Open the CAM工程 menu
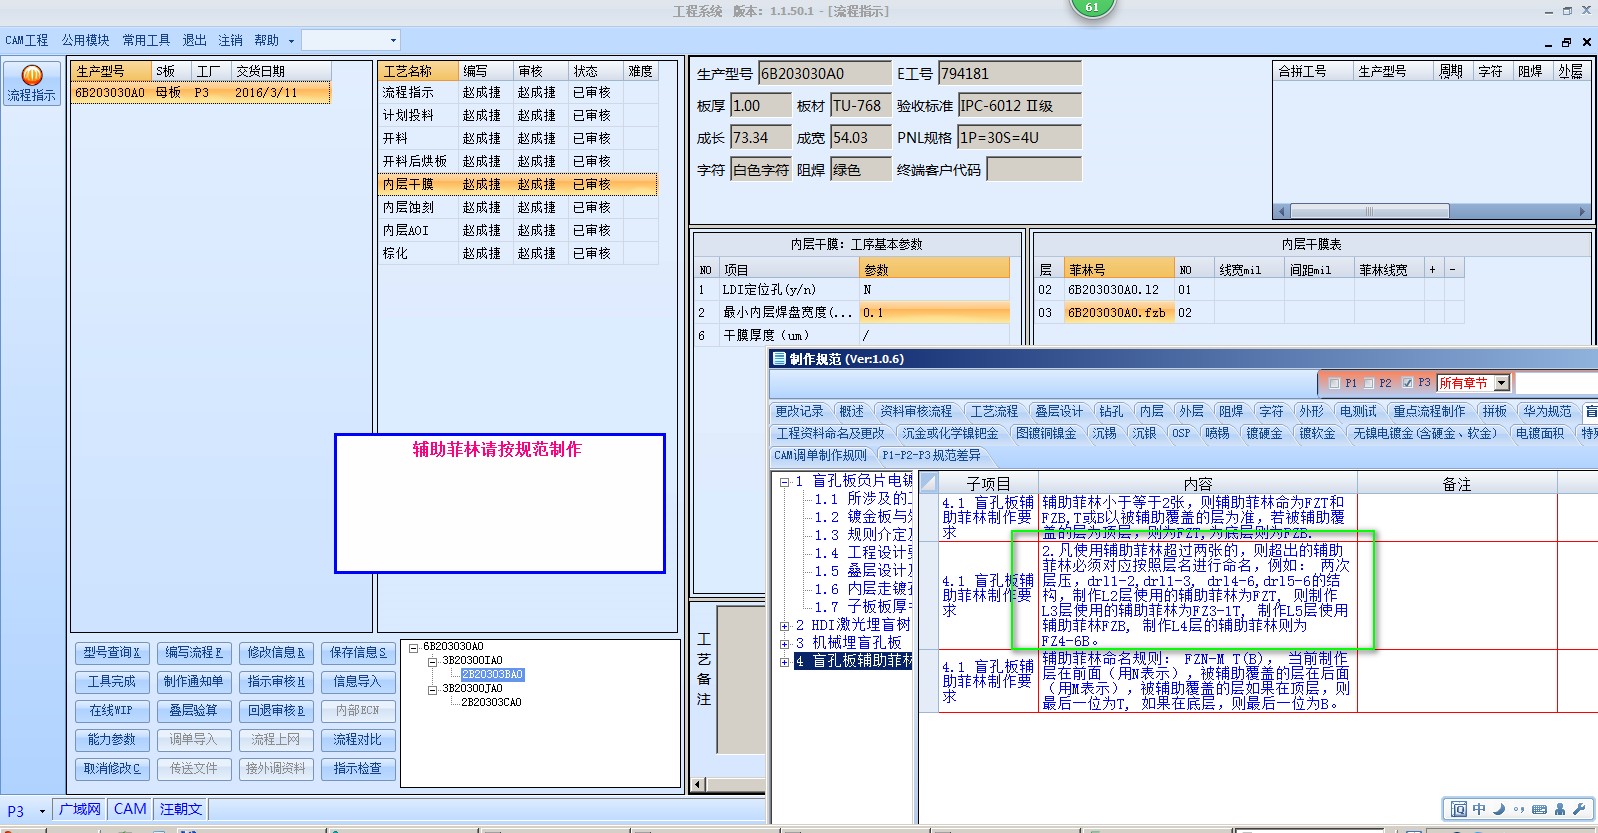 pos(27,40)
